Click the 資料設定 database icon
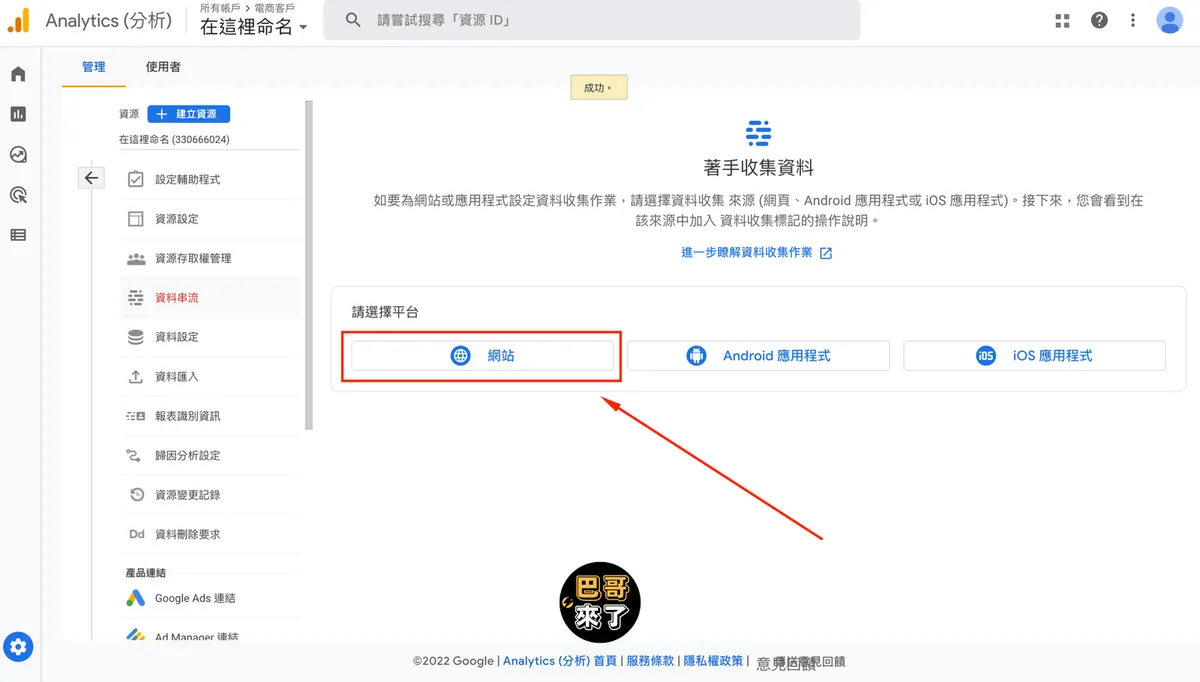This screenshot has width=1200, height=682. coord(136,337)
